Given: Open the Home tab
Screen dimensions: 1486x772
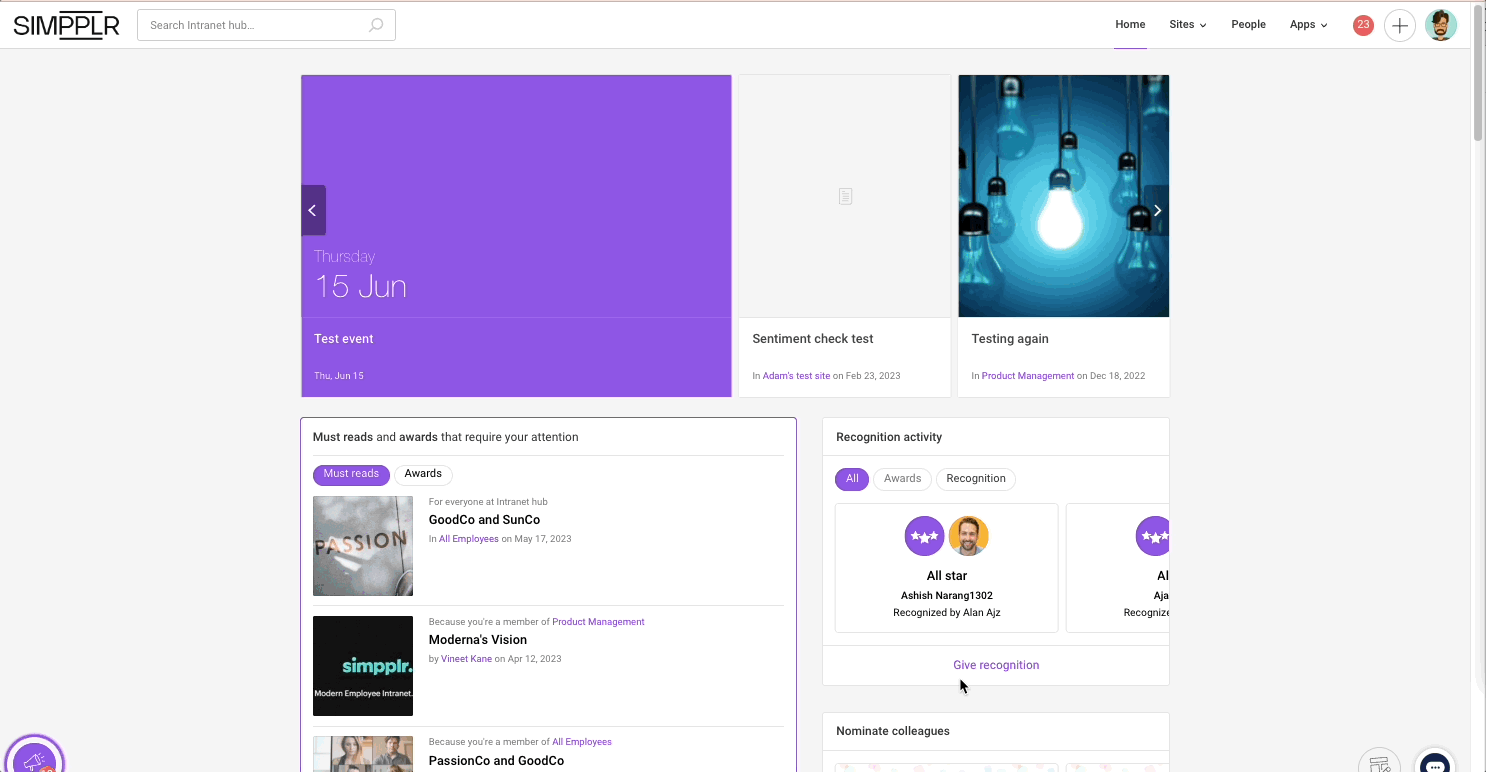Looking at the screenshot, I should pos(1130,25).
